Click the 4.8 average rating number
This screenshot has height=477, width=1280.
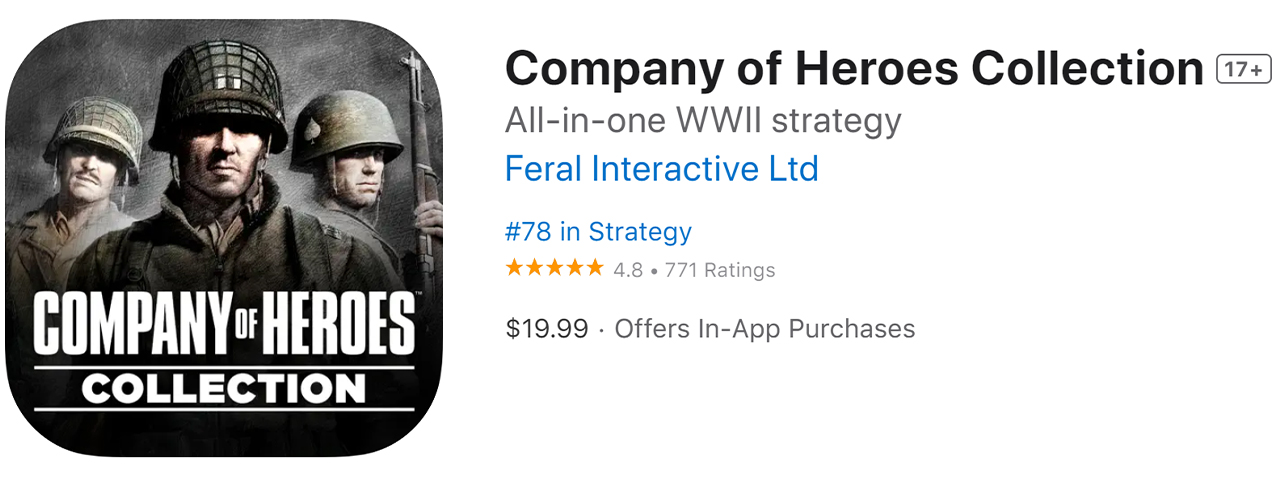[x=628, y=270]
